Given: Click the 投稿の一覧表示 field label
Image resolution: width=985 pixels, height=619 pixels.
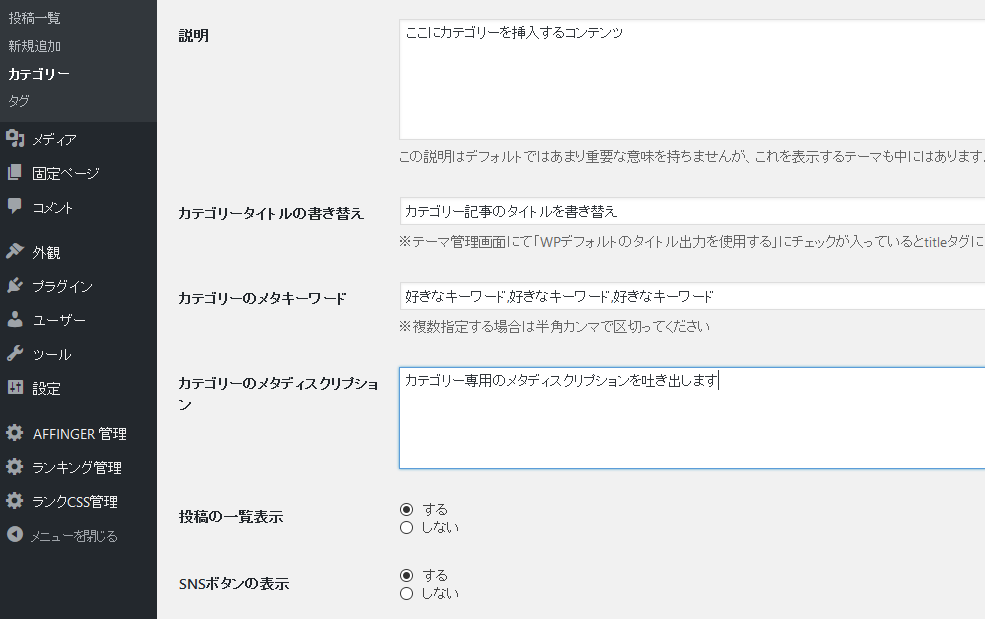Looking at the screenshot, I should [x=231, y=517].
